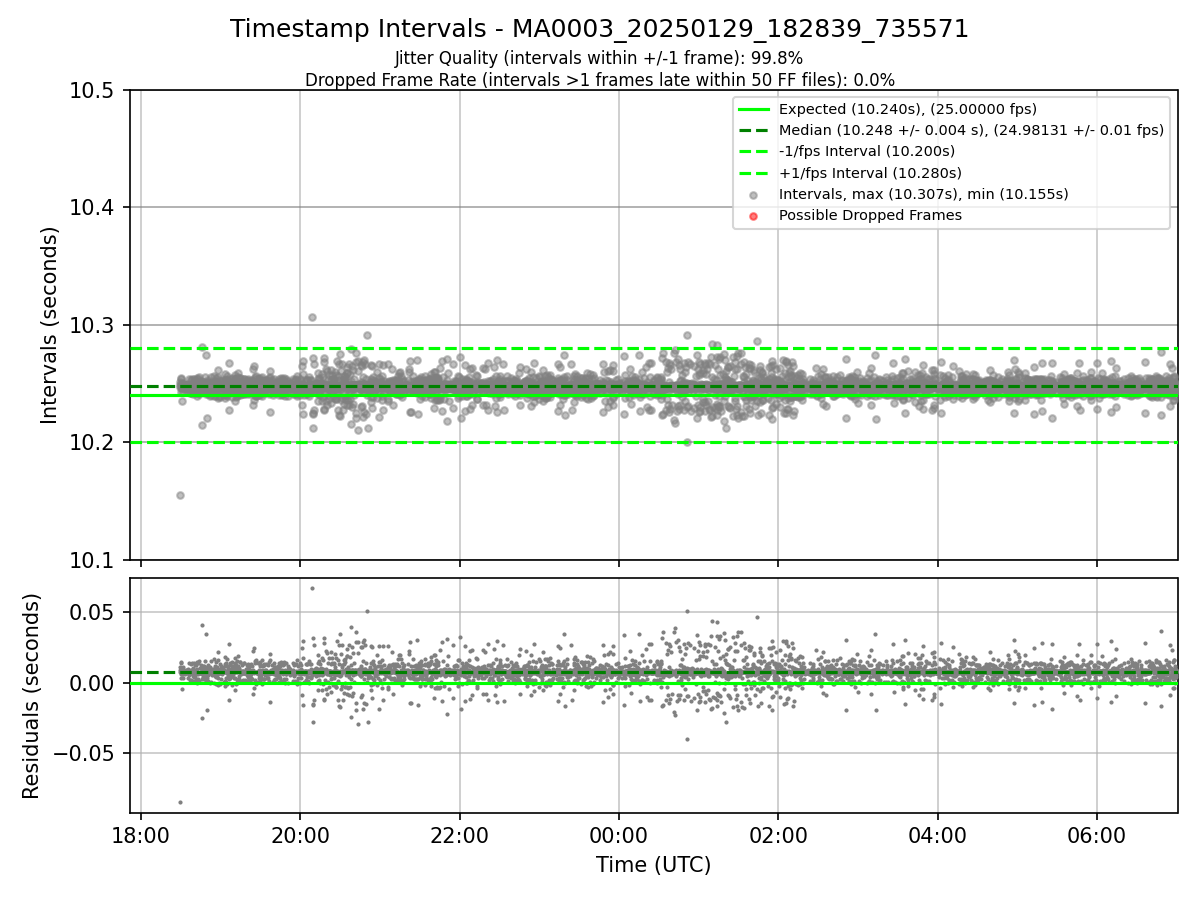Click the Residuals (seconds) y-axis label
The width and height of the screenshot is (1200, 900).
[x=32, y=696]
